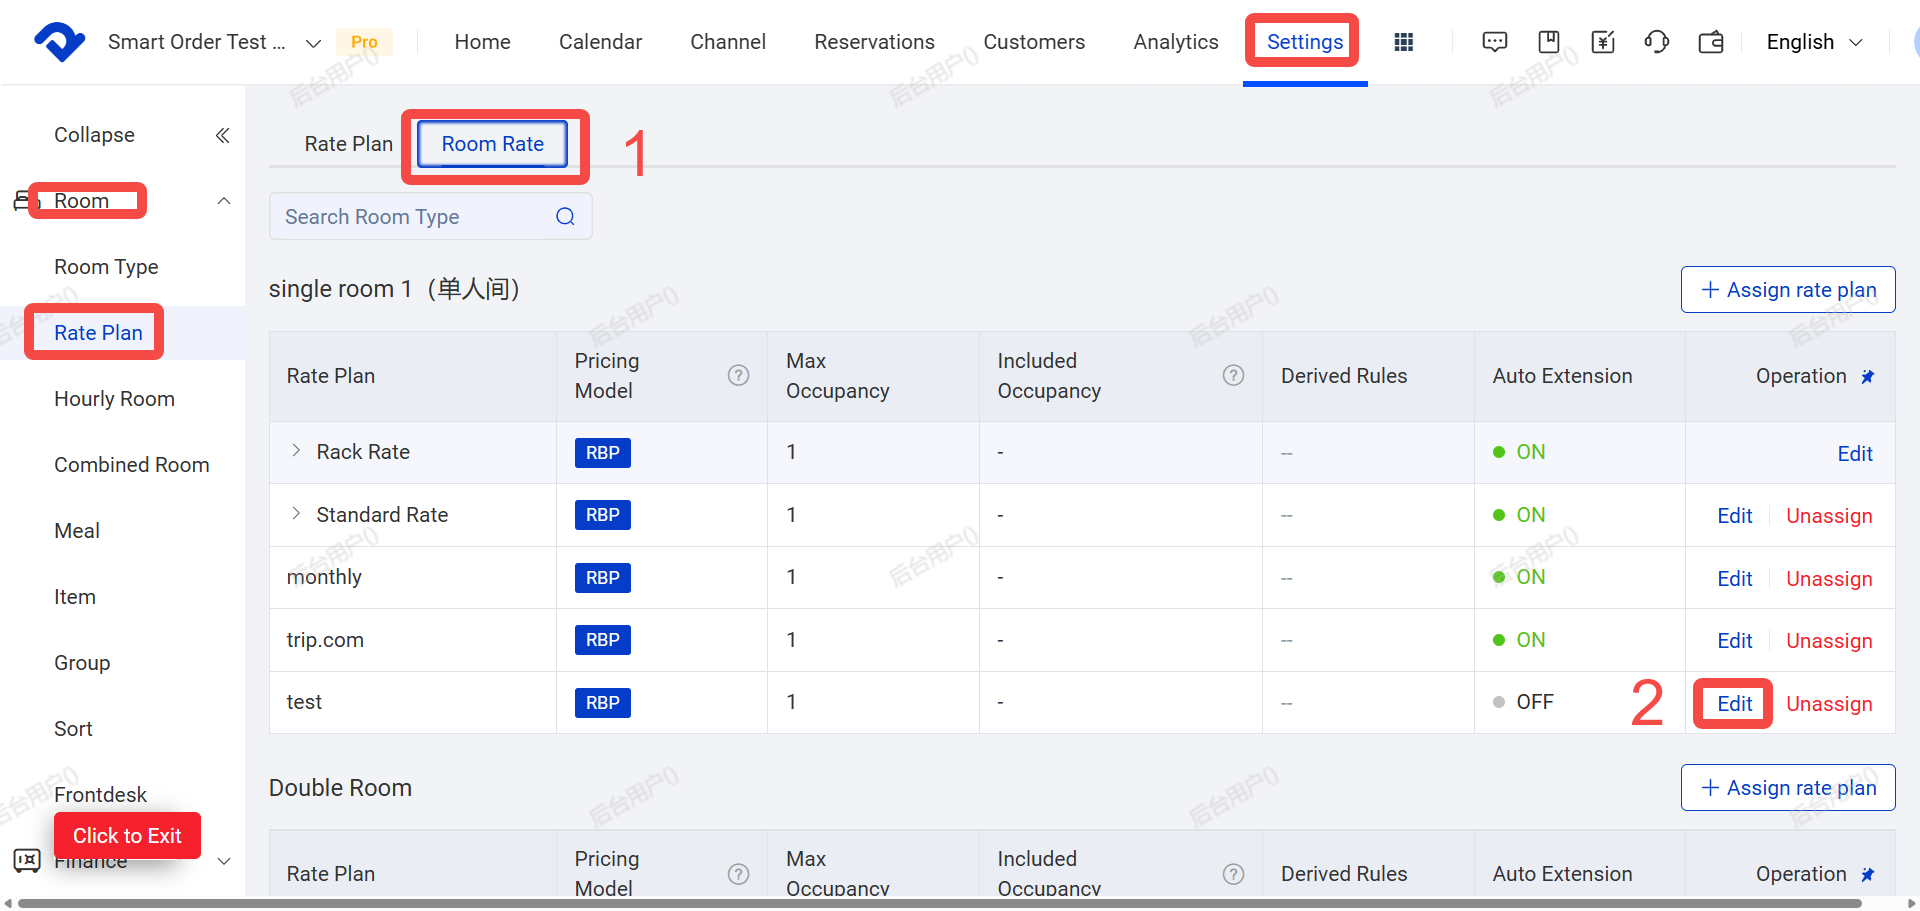Click the Search Room Type field
The width and height of the screenshot is (1920, 911).
(430, 217)
